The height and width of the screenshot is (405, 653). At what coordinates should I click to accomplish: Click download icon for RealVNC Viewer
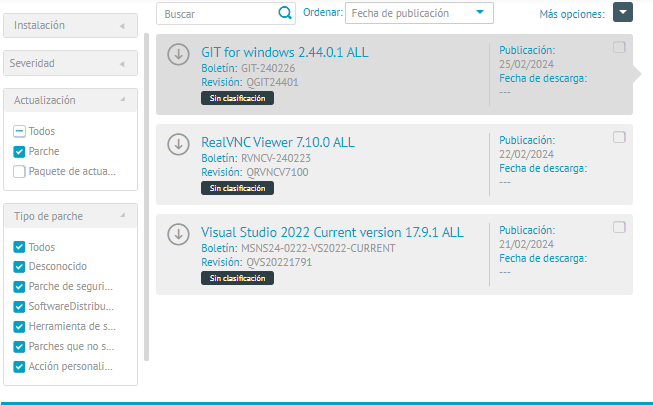179,144
